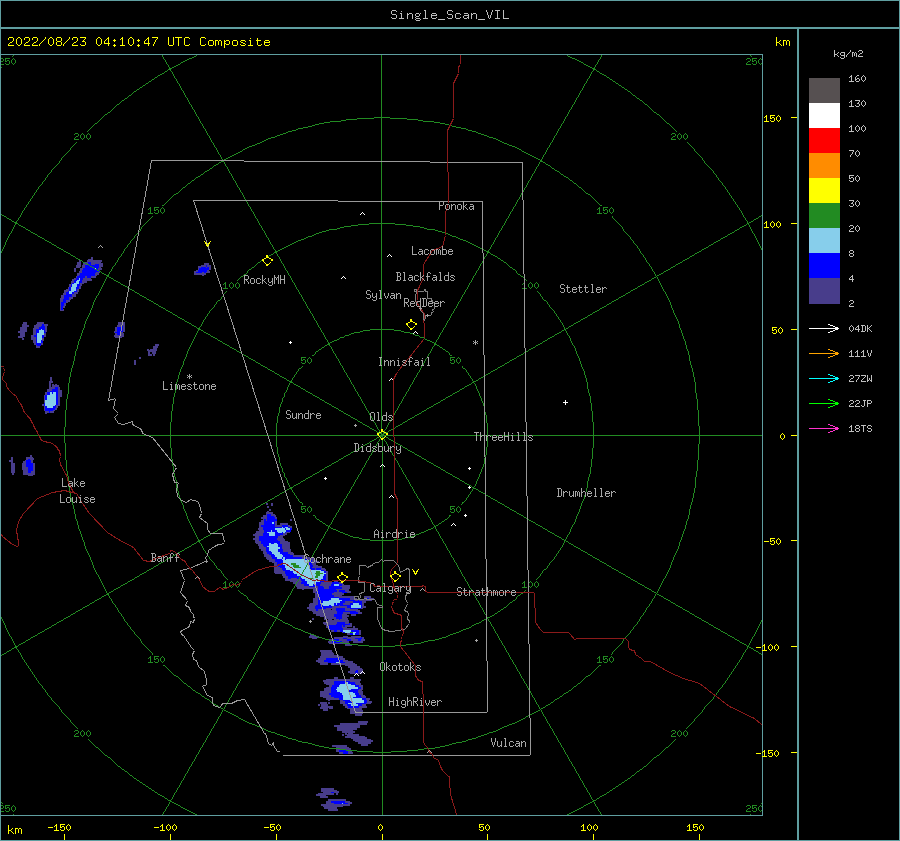The image size is (900, 841).
Task: Click the 18TS legend label
Action: [860, 428]
